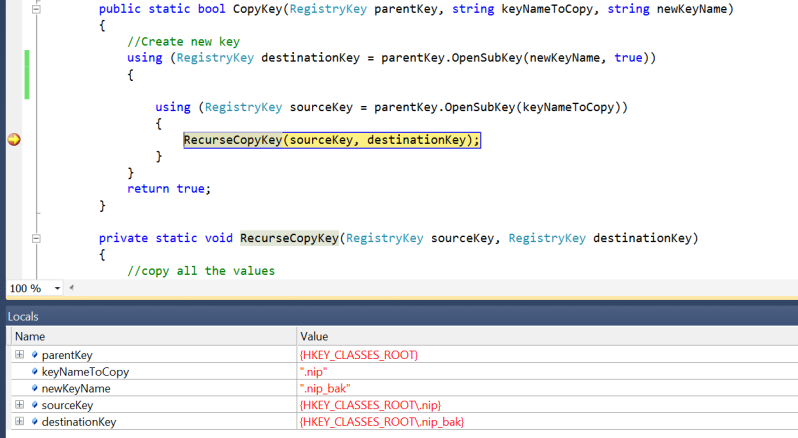Viewport: 798px width, 438px height.
Task: Click the value ".nip_bak"
Action: [325, 389]
